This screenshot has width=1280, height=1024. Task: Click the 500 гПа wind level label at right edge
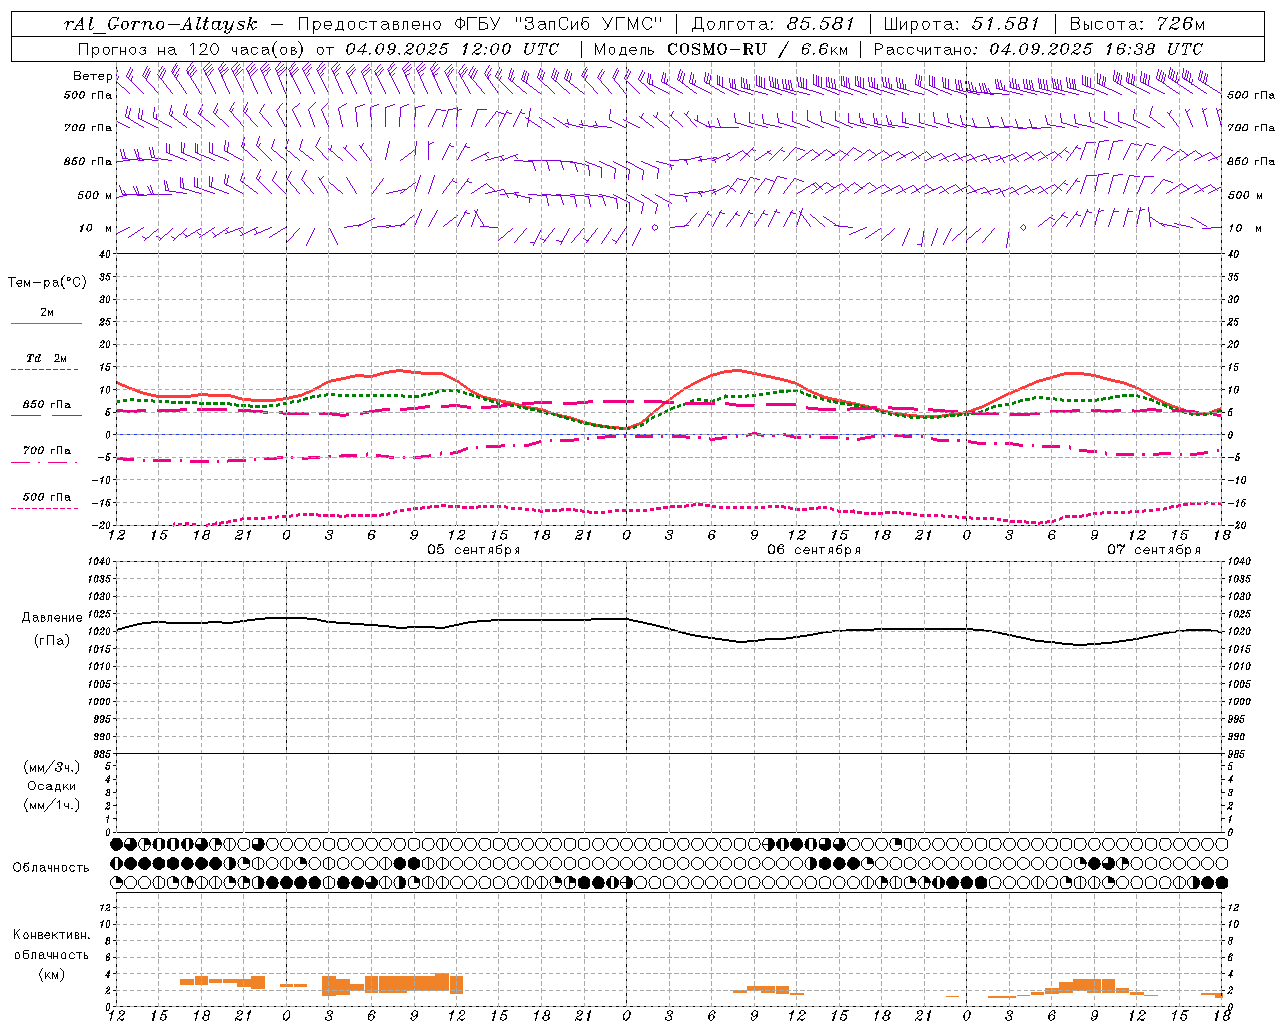pyautogui.click(x=1251, y=95)
